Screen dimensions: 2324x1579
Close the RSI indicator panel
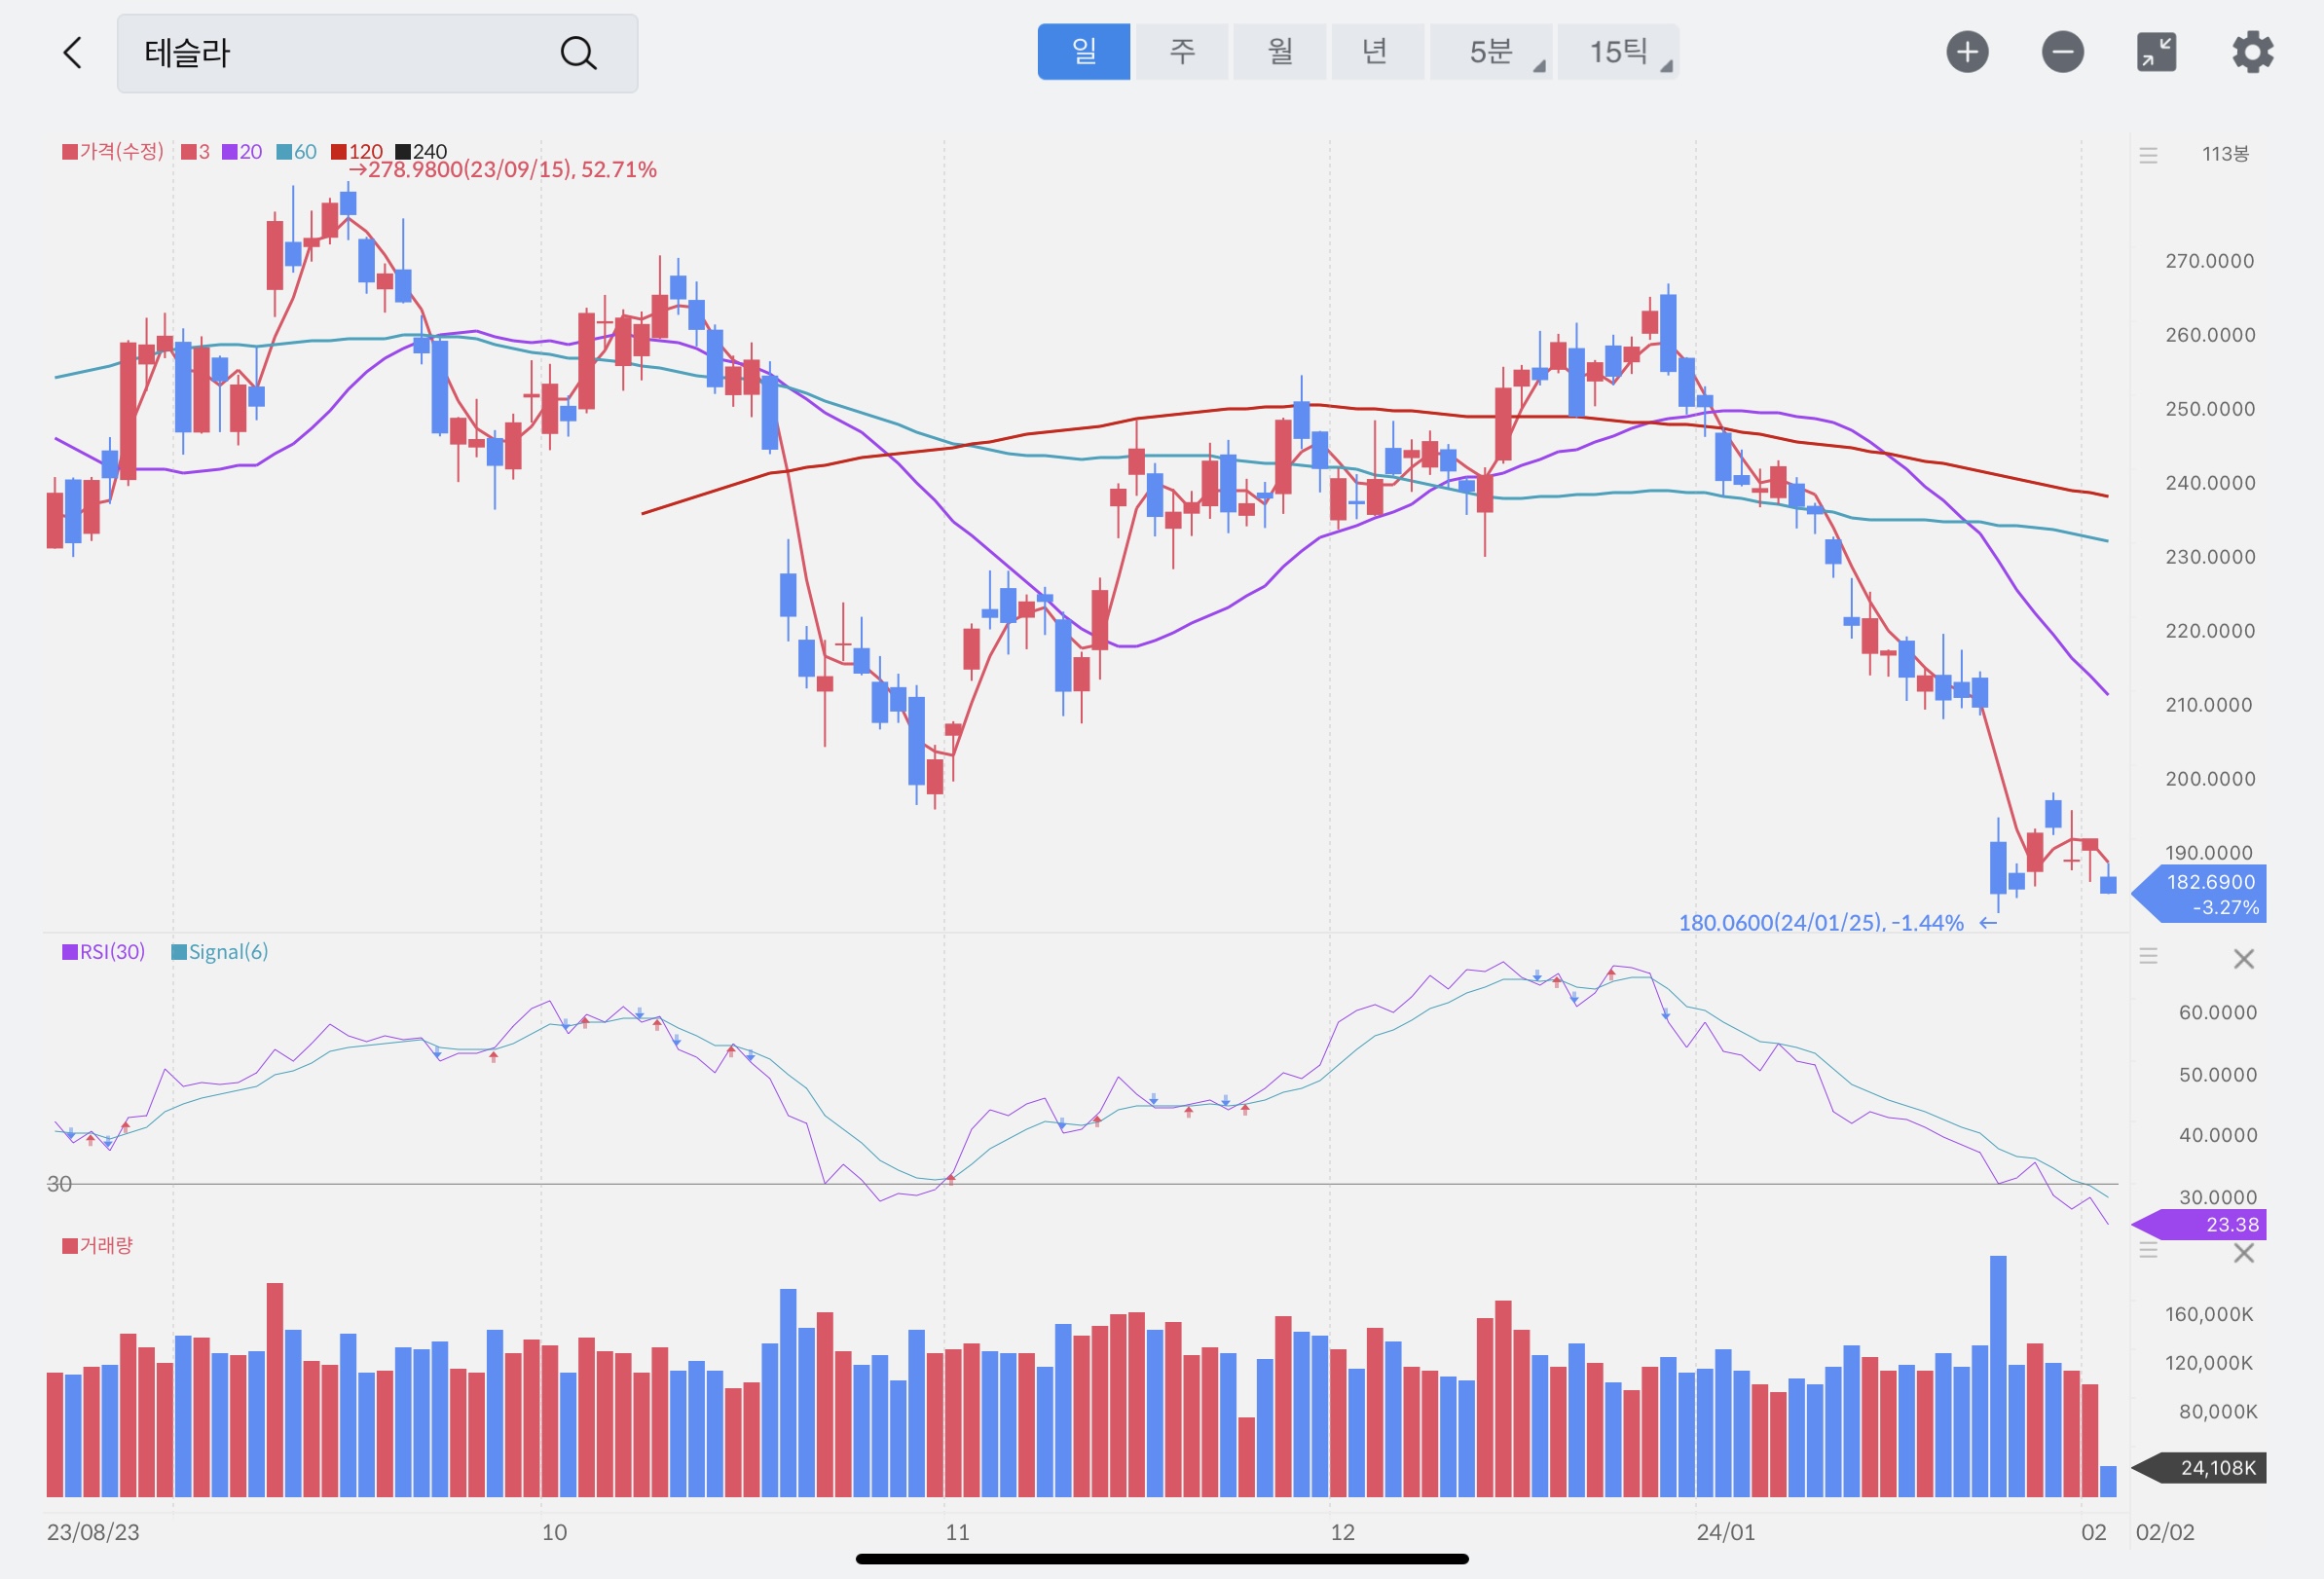tap(2244, 959)
